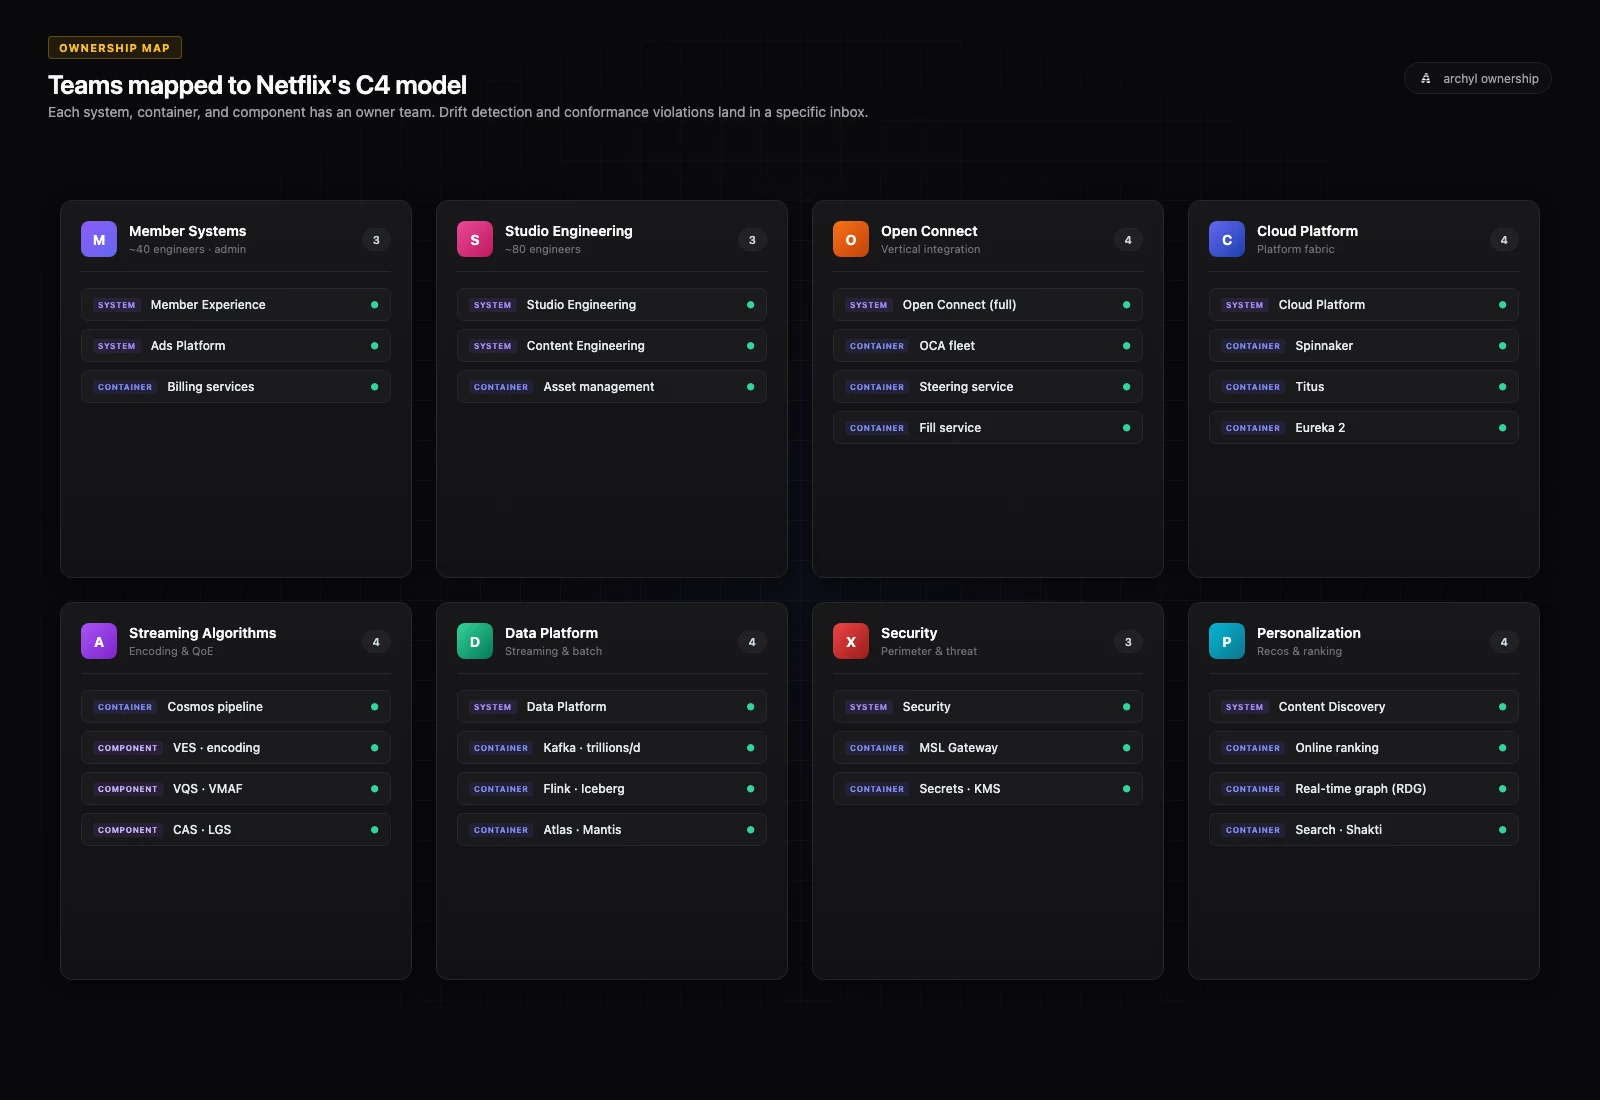
Task: Open the Member Experience system row
Action: 236,305
